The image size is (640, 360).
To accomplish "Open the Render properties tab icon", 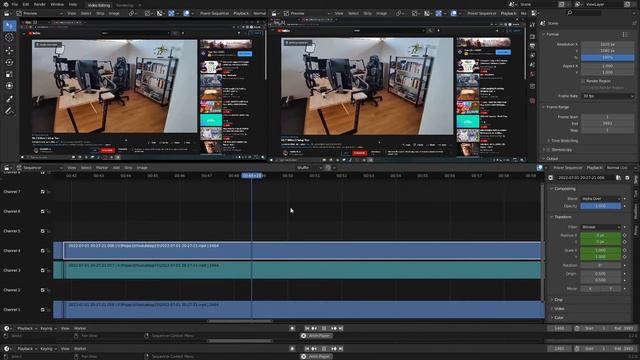I will (532, 37).
